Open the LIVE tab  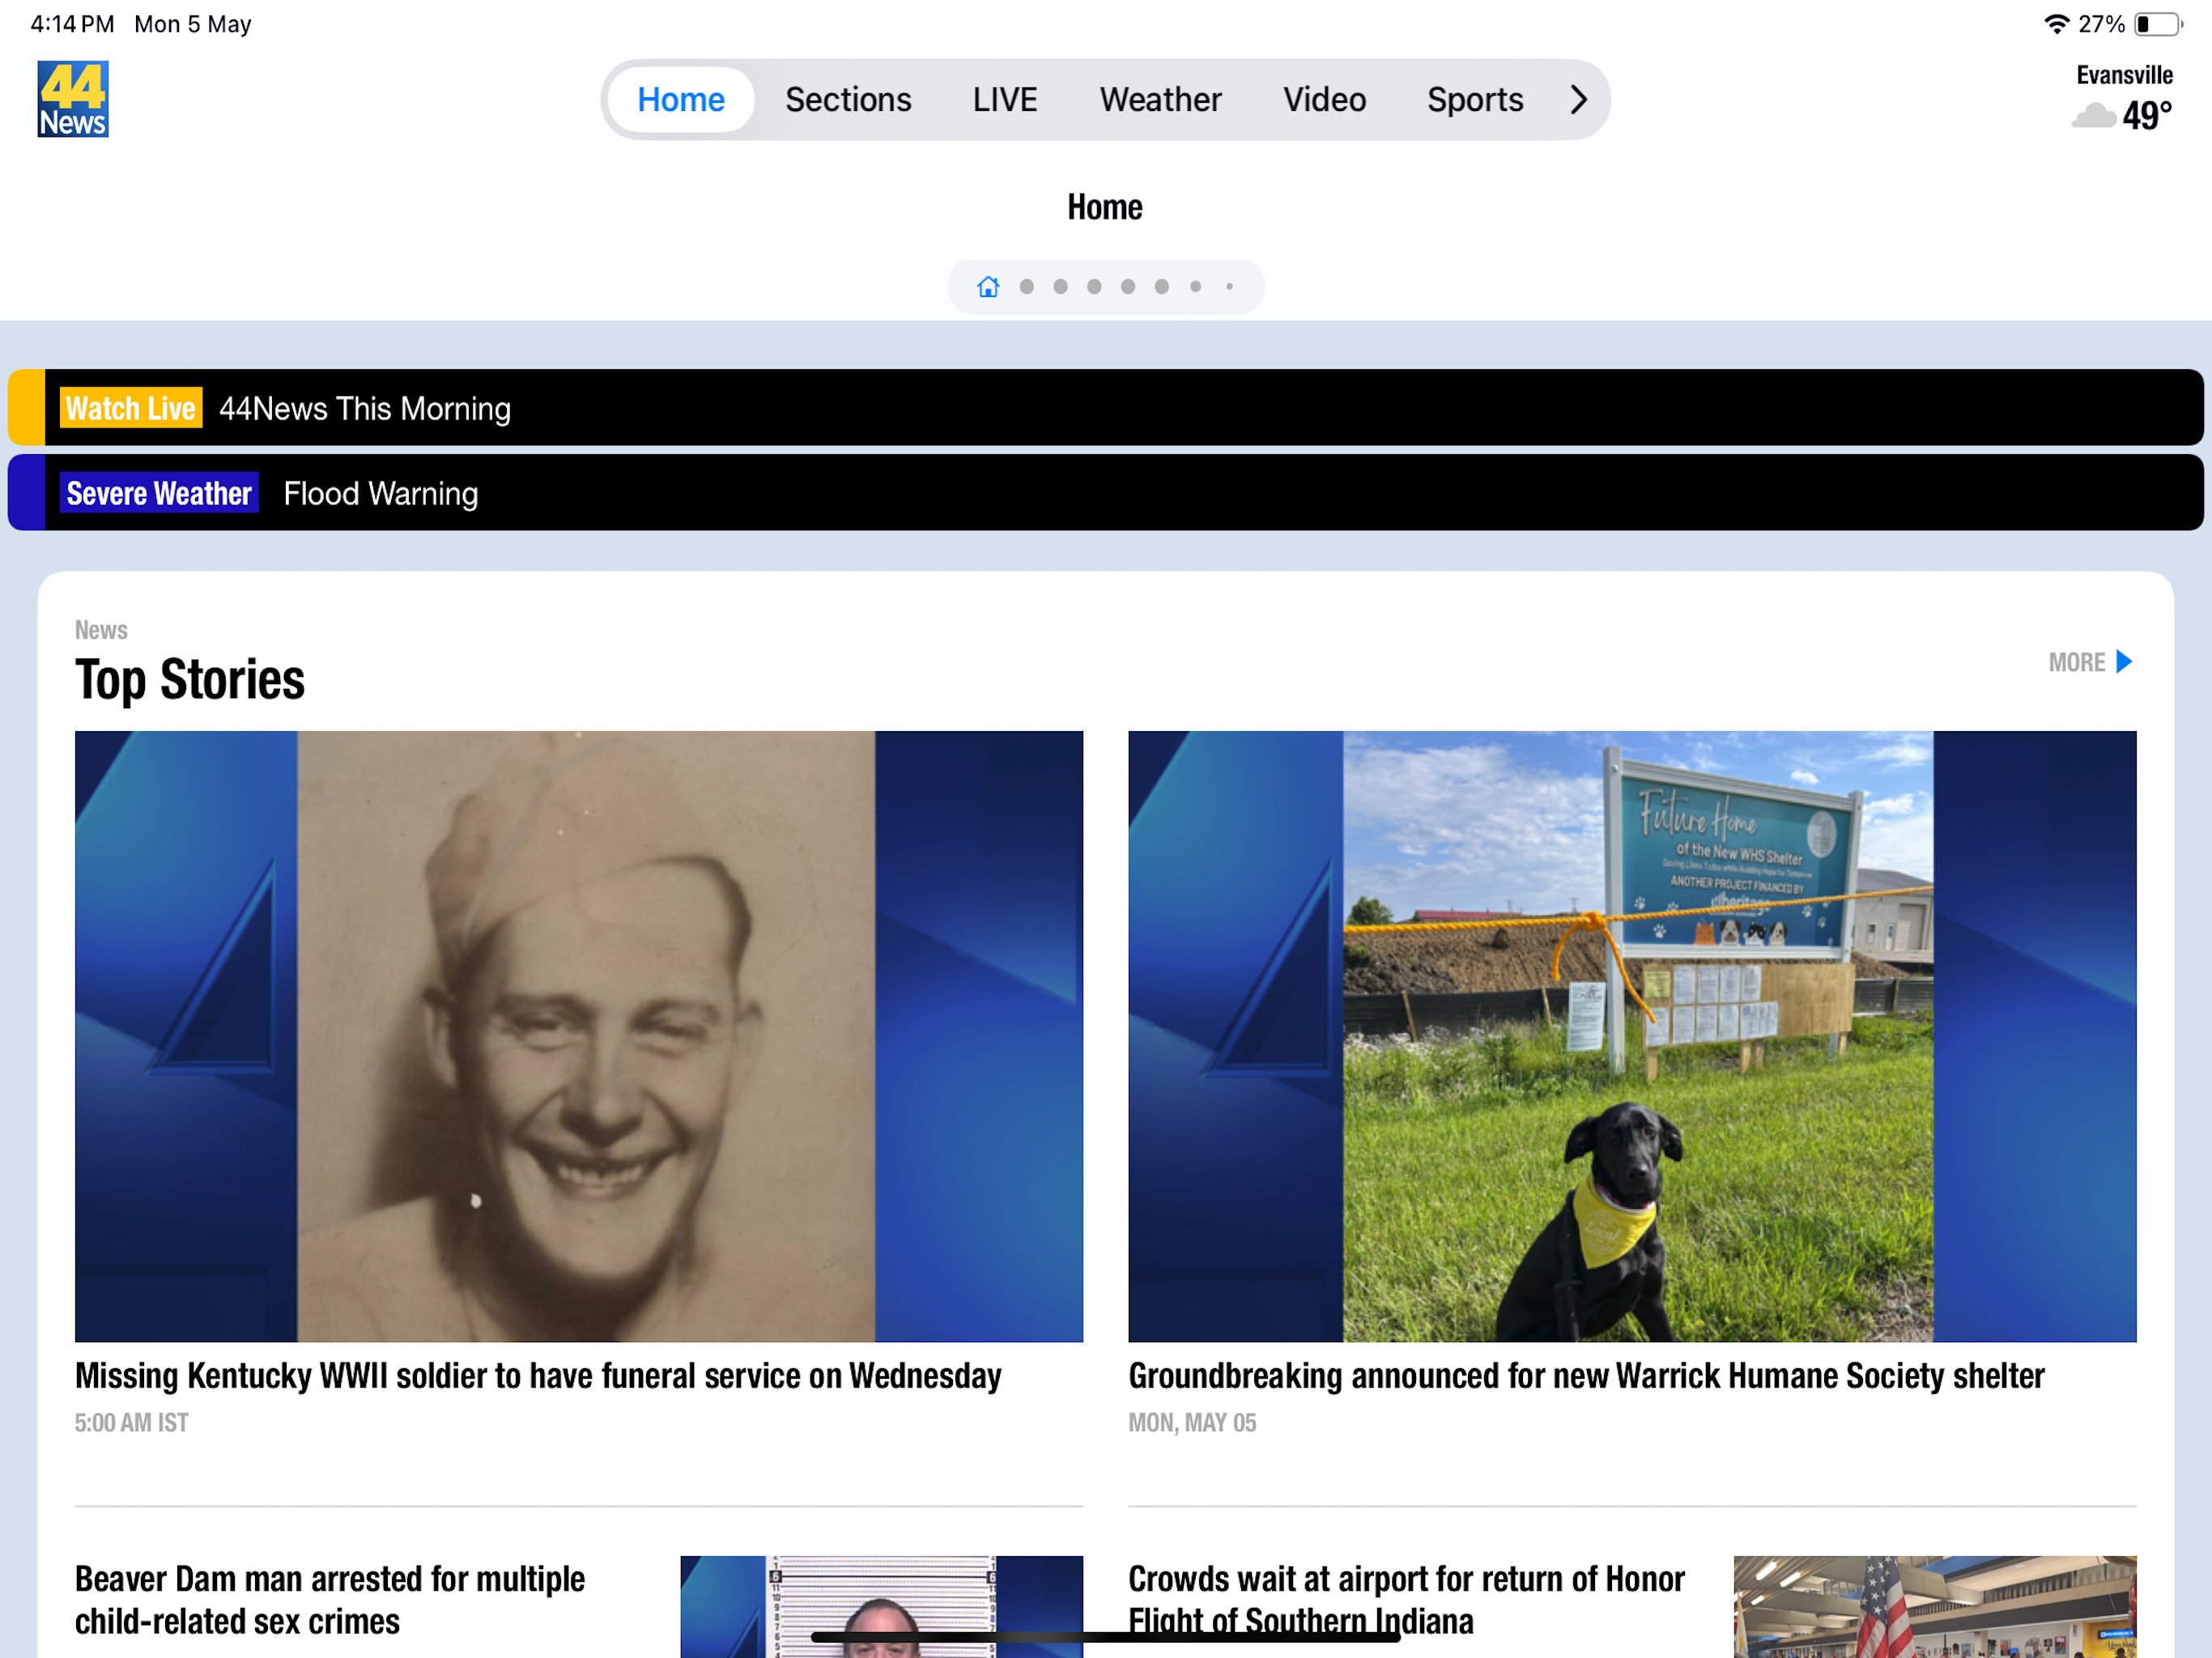pos(1004,99)
